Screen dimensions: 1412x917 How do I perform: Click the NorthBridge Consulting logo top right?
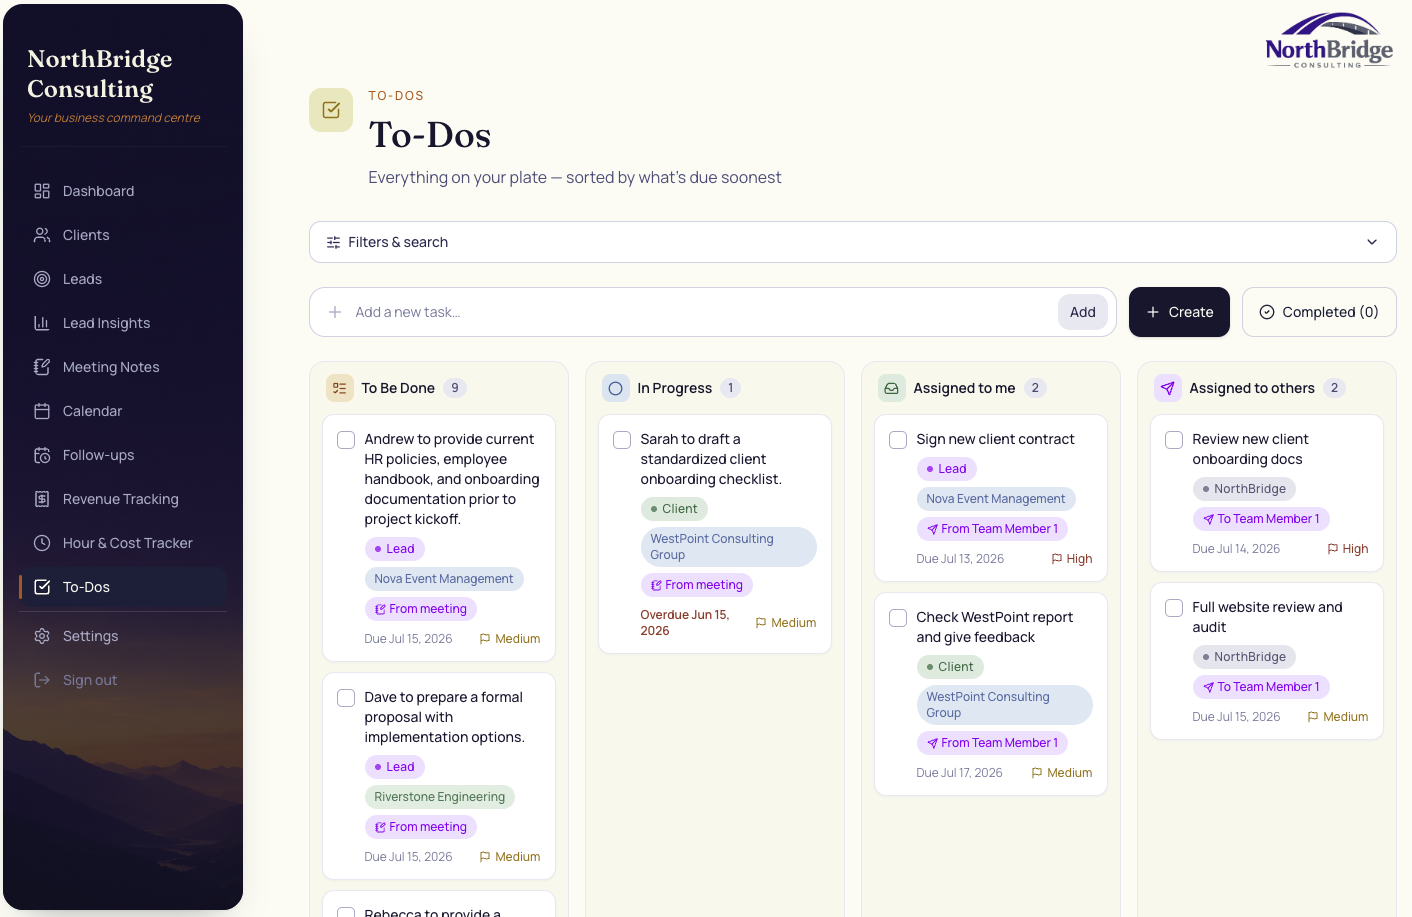tap(1329, 41)
